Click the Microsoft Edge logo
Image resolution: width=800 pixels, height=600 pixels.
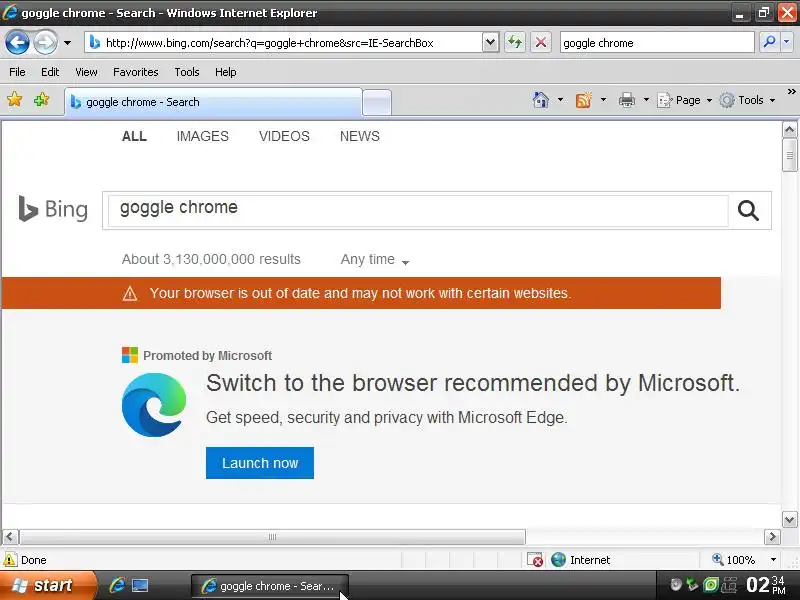pyautogui.click(x=154, y=405)
